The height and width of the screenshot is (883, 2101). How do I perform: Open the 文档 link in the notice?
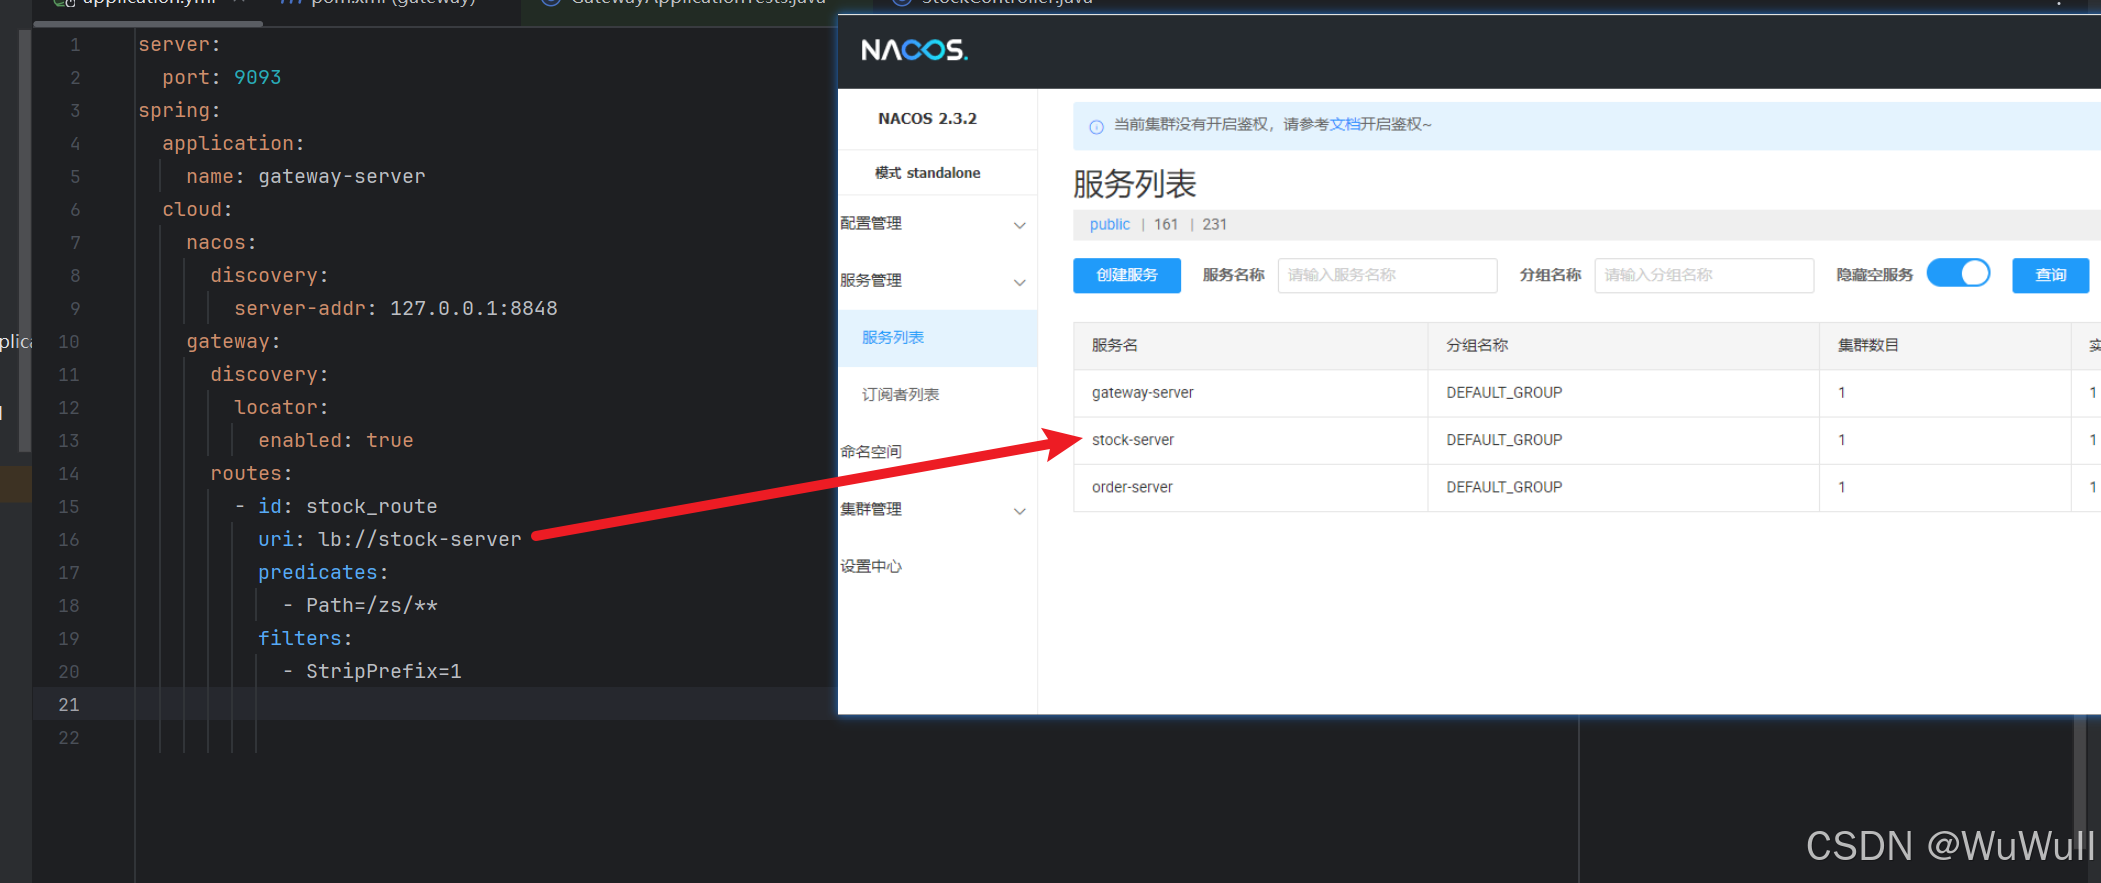(x=1344, y=124)
